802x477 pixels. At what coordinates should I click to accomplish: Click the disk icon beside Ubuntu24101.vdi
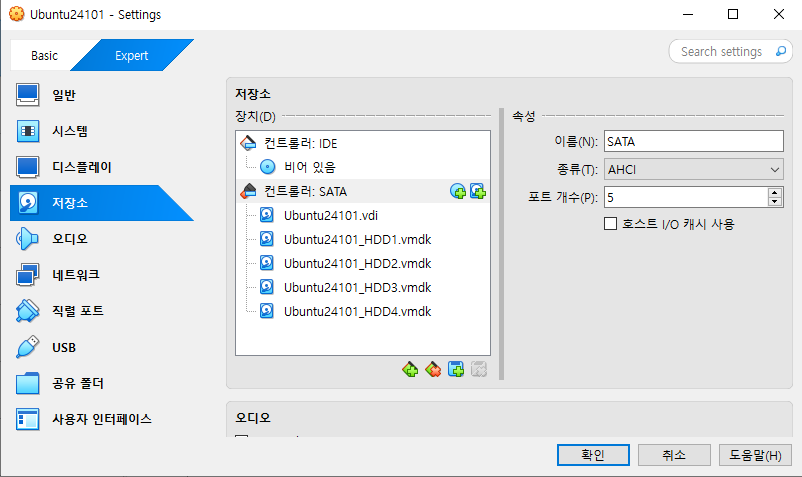[266, 215]
